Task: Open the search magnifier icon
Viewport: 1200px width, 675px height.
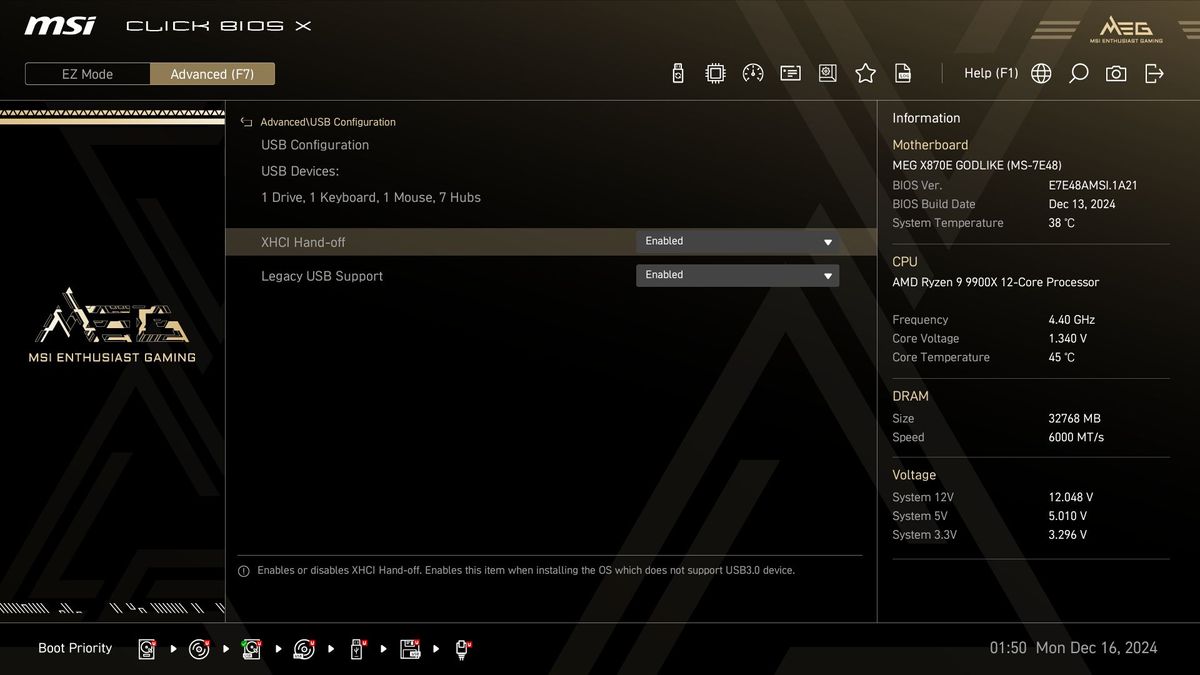Action: click(1078, 73)
